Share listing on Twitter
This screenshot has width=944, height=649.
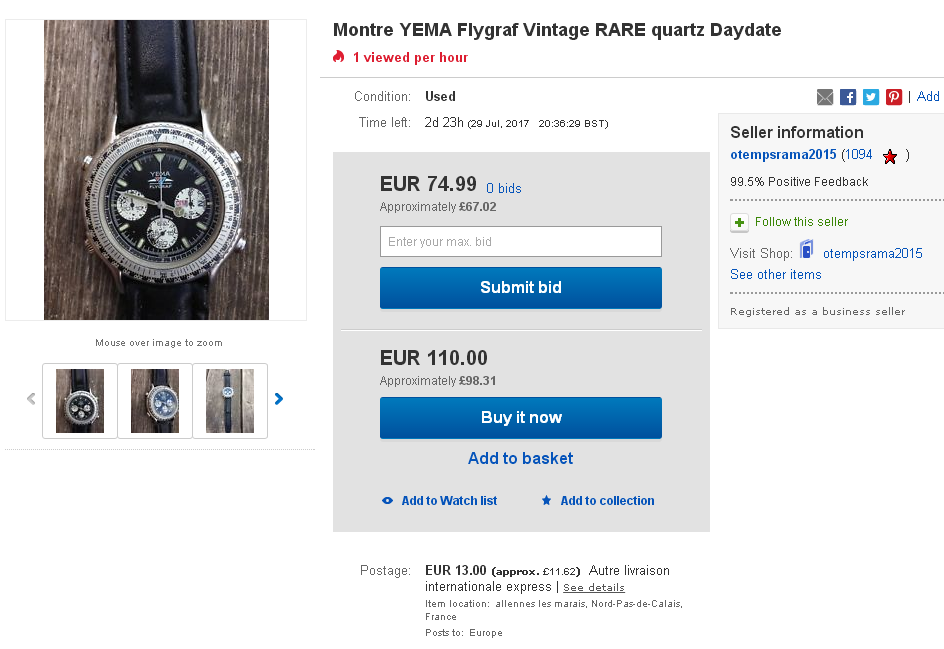(x=871, y=97)
